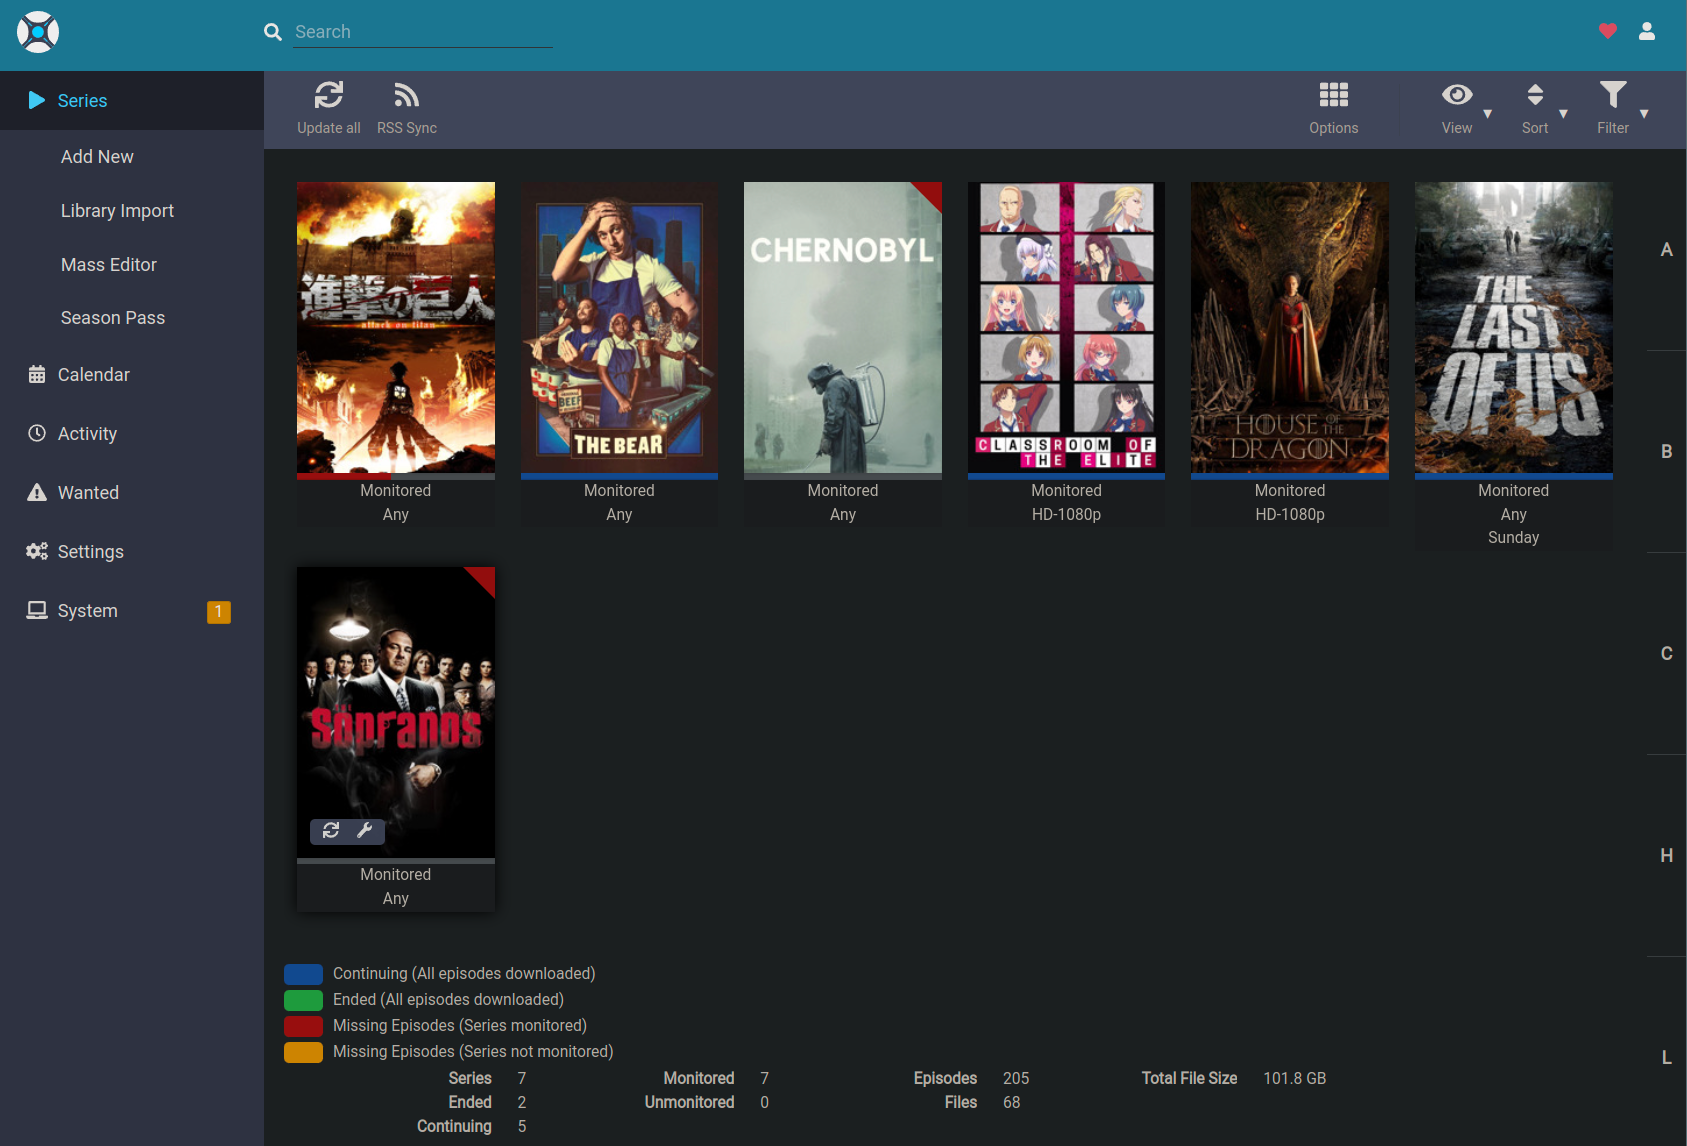The image size is (1687, 1146).
Task: Edit The Sopranos with wrench icon
Action: [365, 830]
